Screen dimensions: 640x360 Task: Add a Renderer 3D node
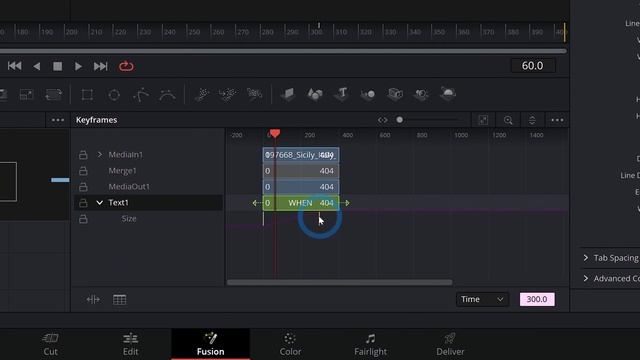point(448,94)
